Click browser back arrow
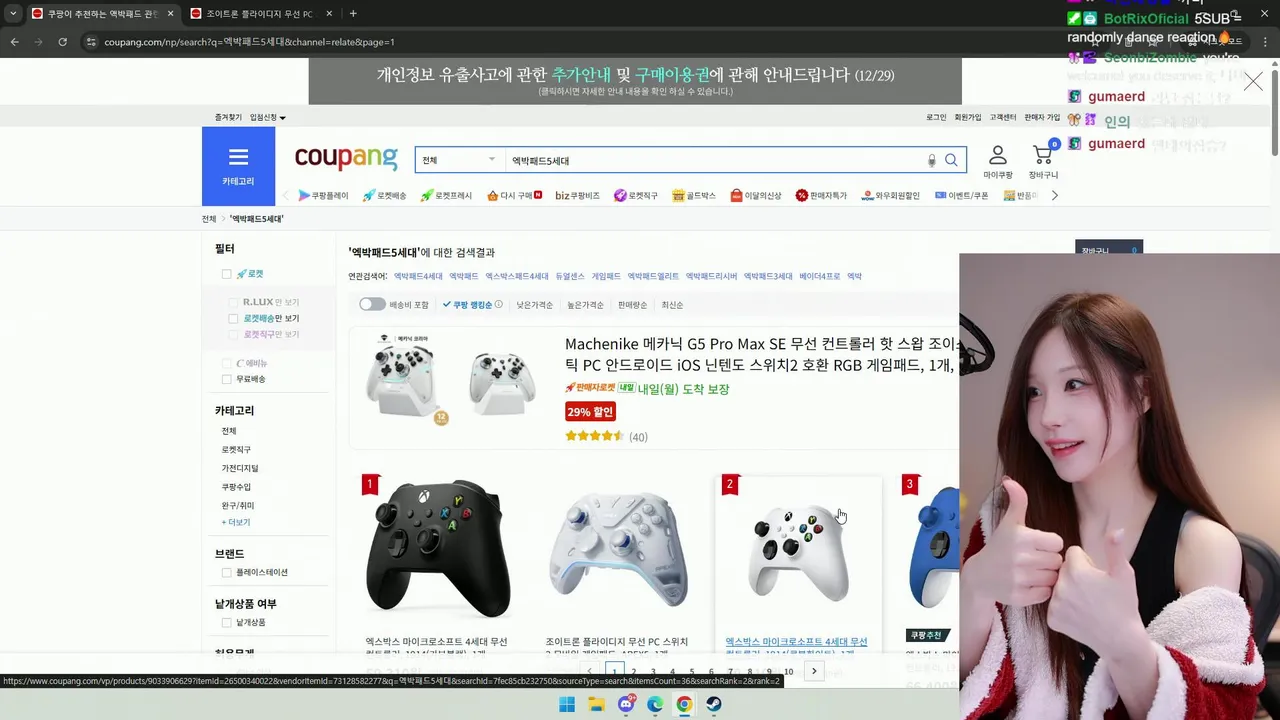1280x720 pixels. click(x=14, y=42)
